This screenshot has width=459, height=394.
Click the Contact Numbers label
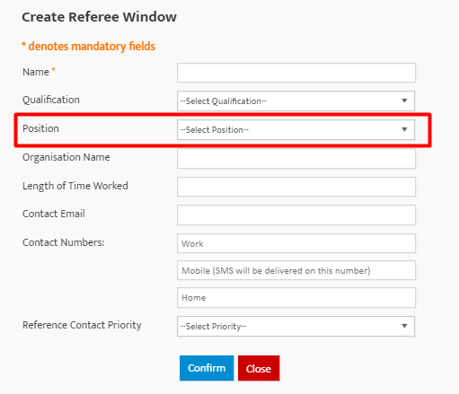[63, 242]
